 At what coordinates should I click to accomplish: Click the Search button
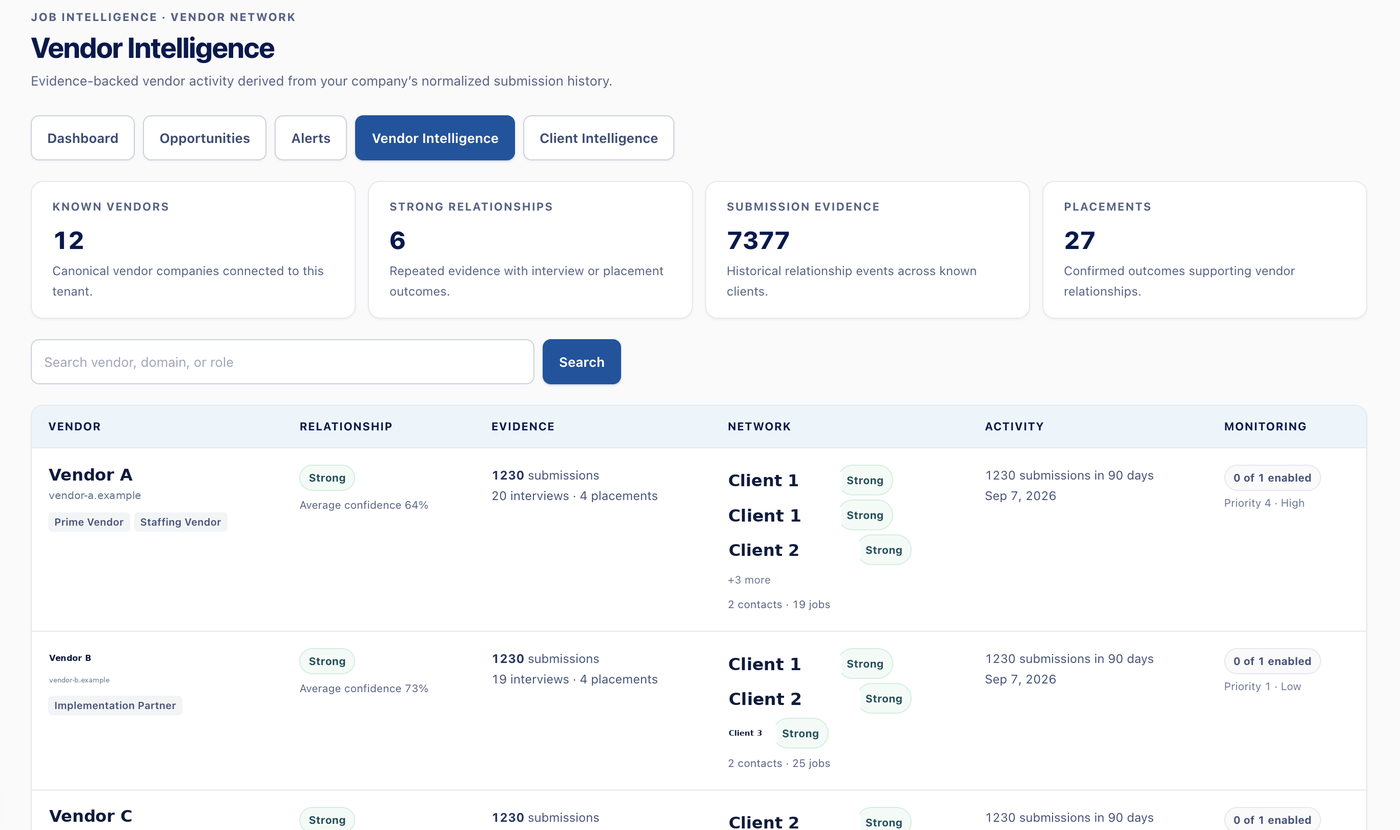coord(582,362)
